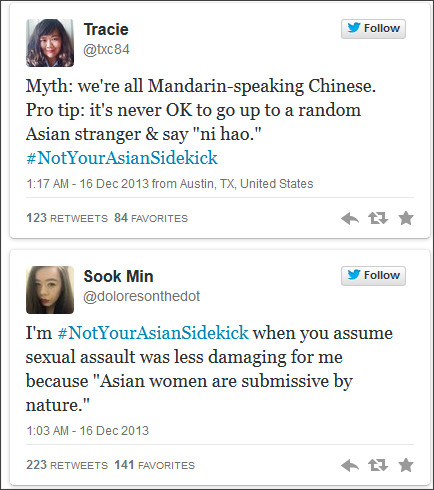Screen dimensions: 434x490
Task: Open Sook Min's profile picture
Action: coord(50,290)
